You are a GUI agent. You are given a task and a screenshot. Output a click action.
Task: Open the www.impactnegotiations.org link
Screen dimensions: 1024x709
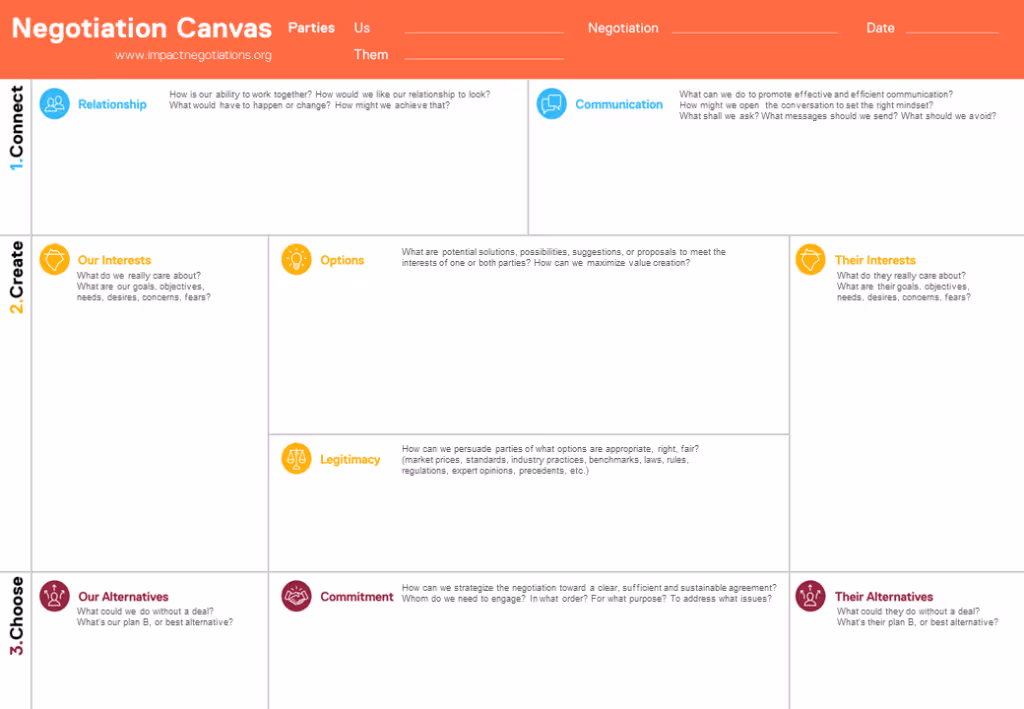[x=193, y=55]
